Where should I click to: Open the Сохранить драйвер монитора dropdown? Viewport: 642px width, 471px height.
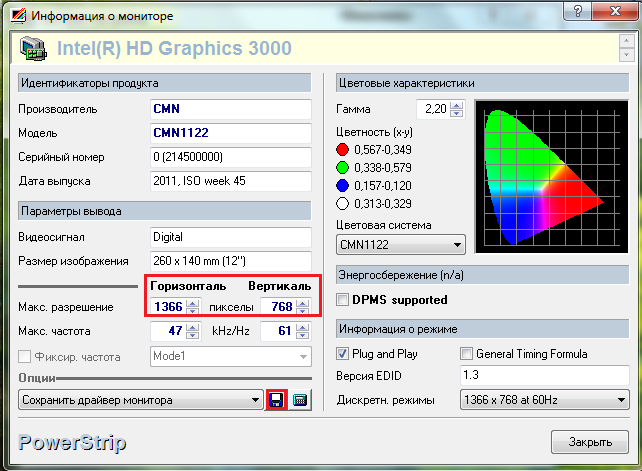140,400
